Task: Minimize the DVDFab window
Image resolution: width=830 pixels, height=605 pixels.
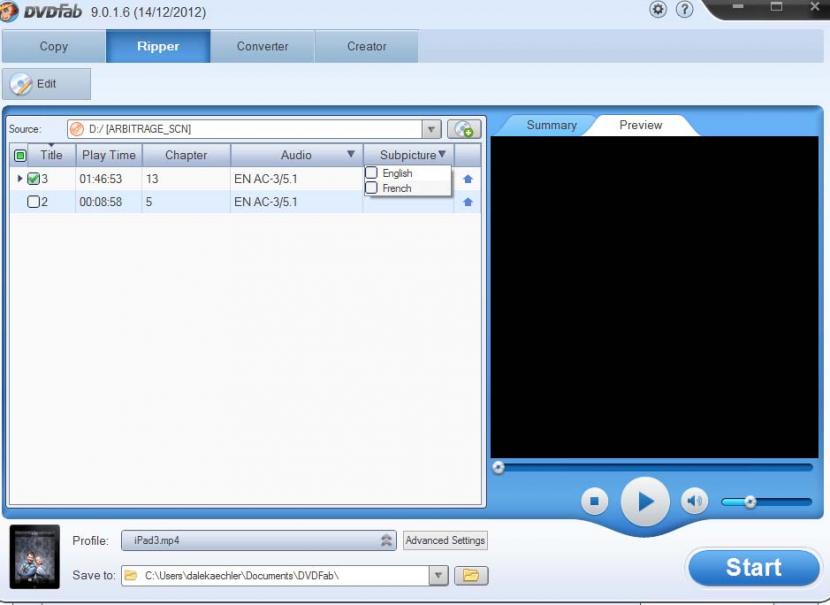Action: coord(738,6)
